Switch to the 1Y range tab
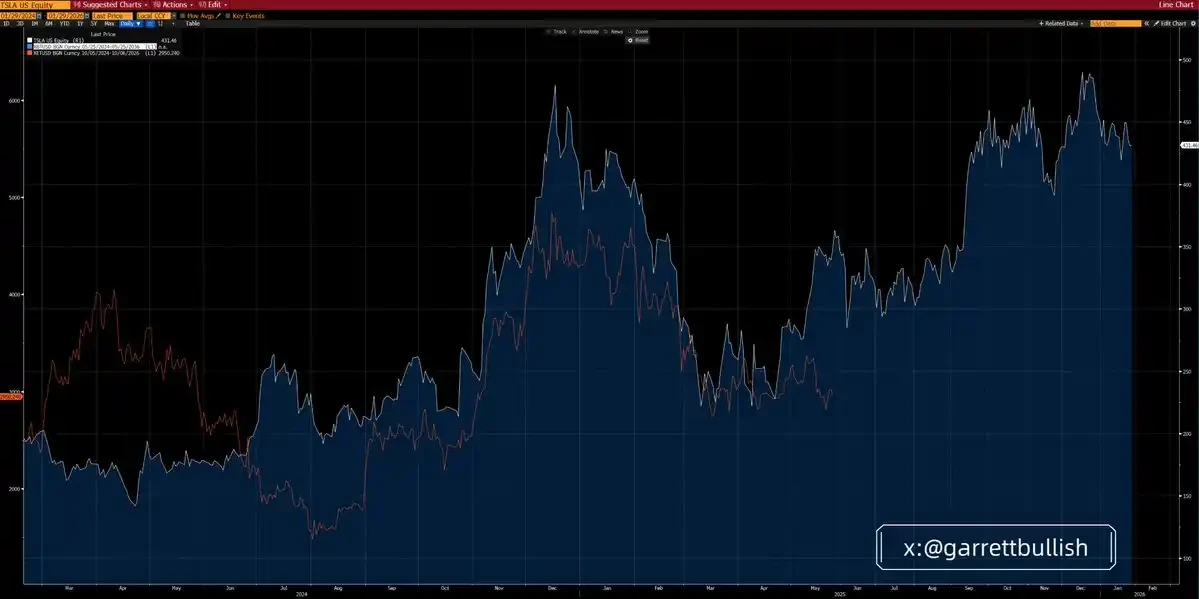The image size is (1199, 599). pyautogui.click(x=79, y=22)
